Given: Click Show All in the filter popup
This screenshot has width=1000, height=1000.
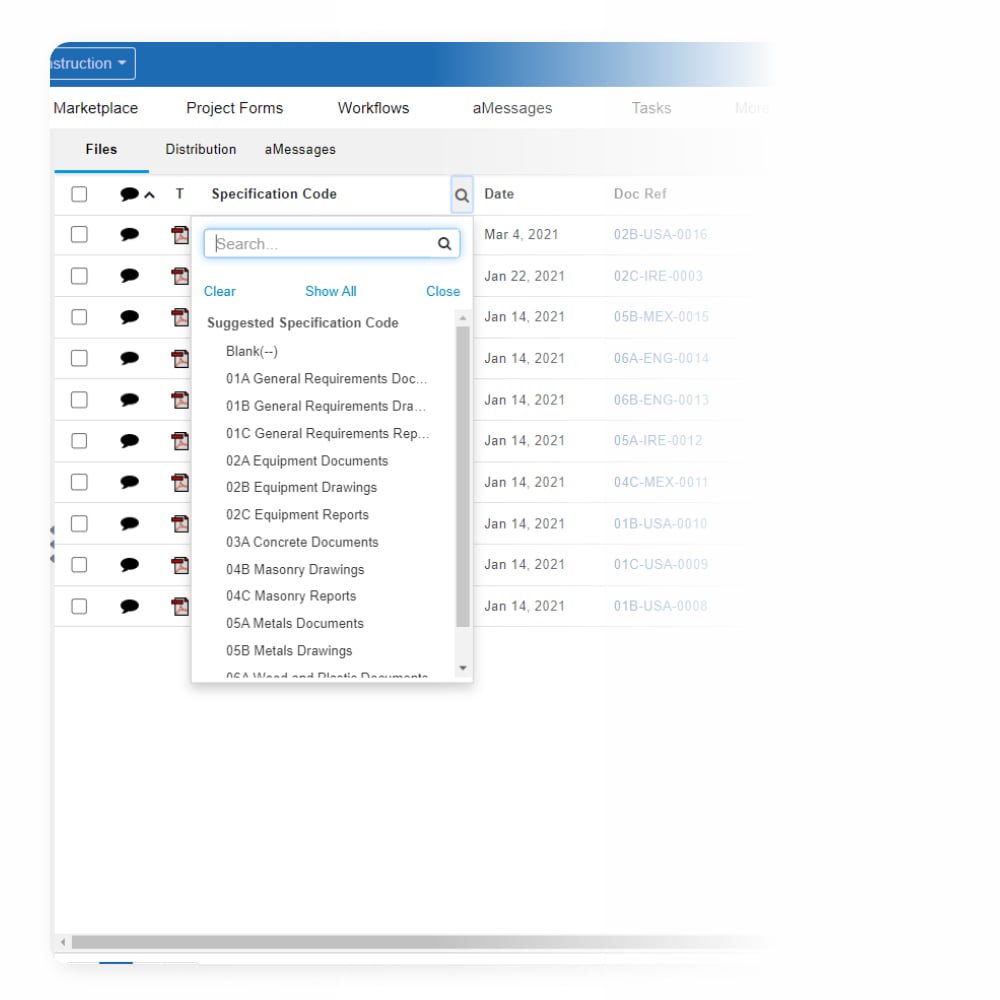Looking at the screenshot, I should click(330, 291).
